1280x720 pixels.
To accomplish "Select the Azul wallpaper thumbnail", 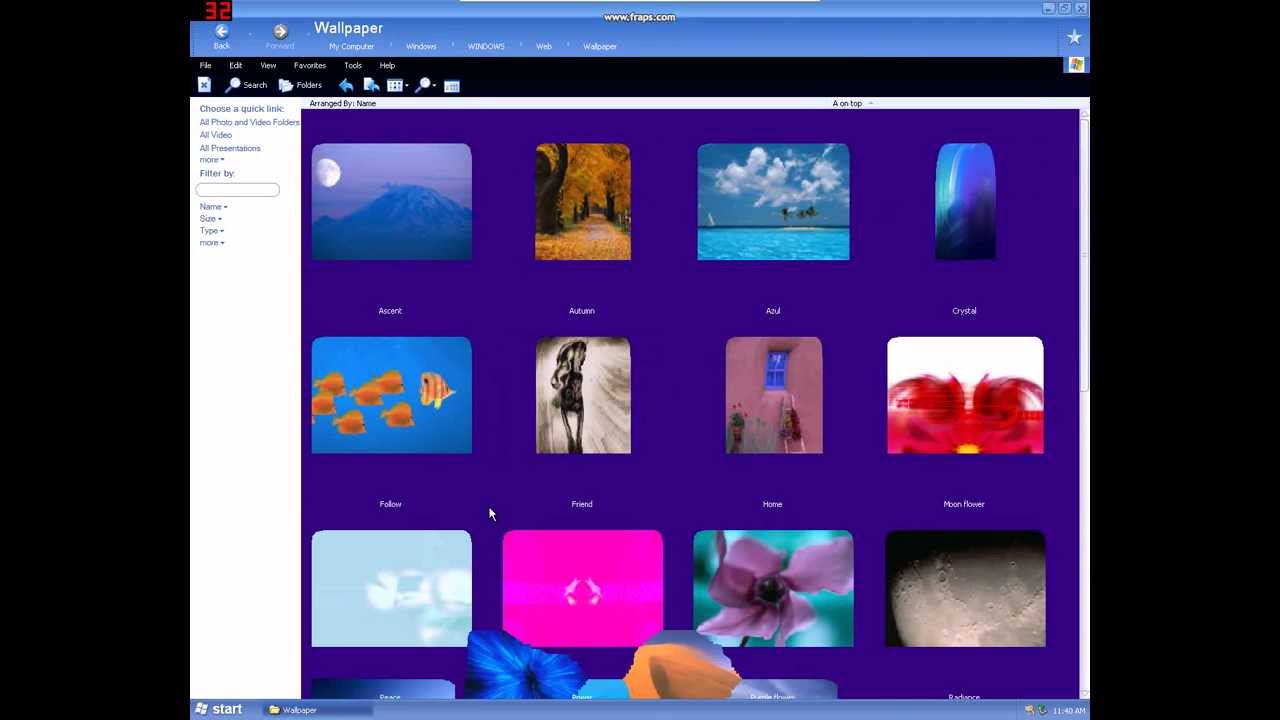I will coord(773,202).
